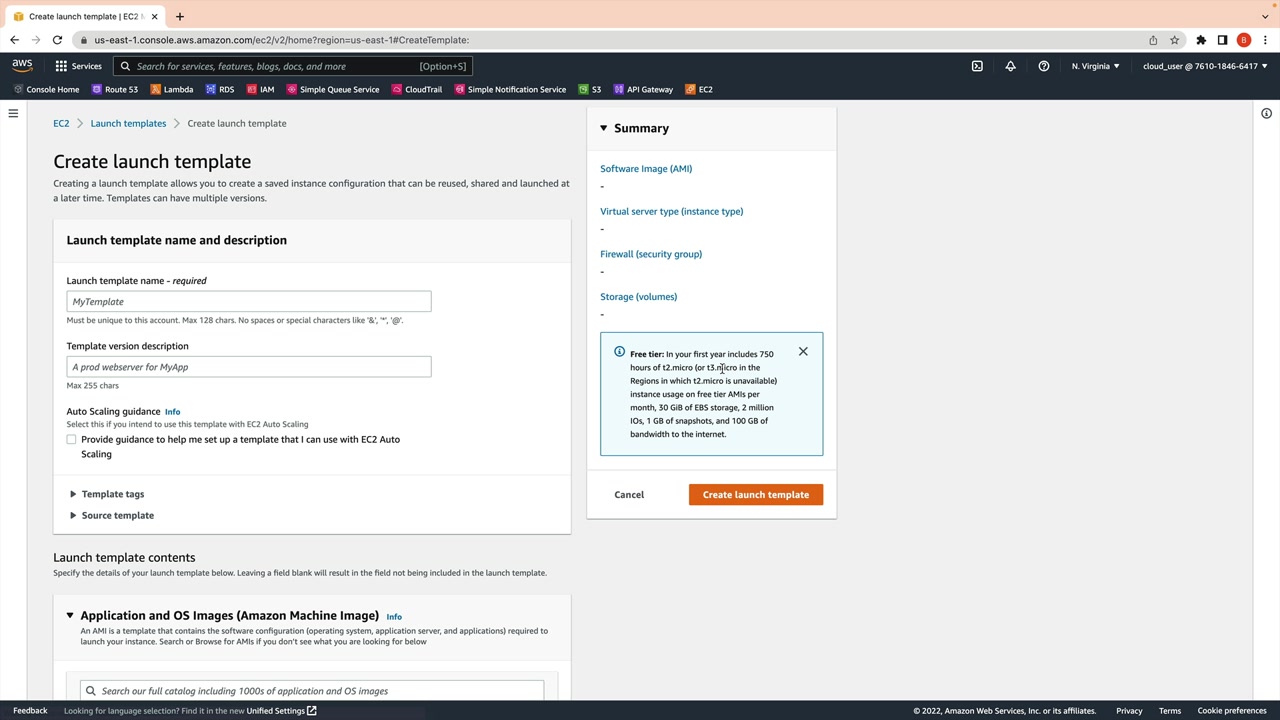Open Route 53 from the favorites bar
Viewport: 1280px width, 720px height.
115,89
